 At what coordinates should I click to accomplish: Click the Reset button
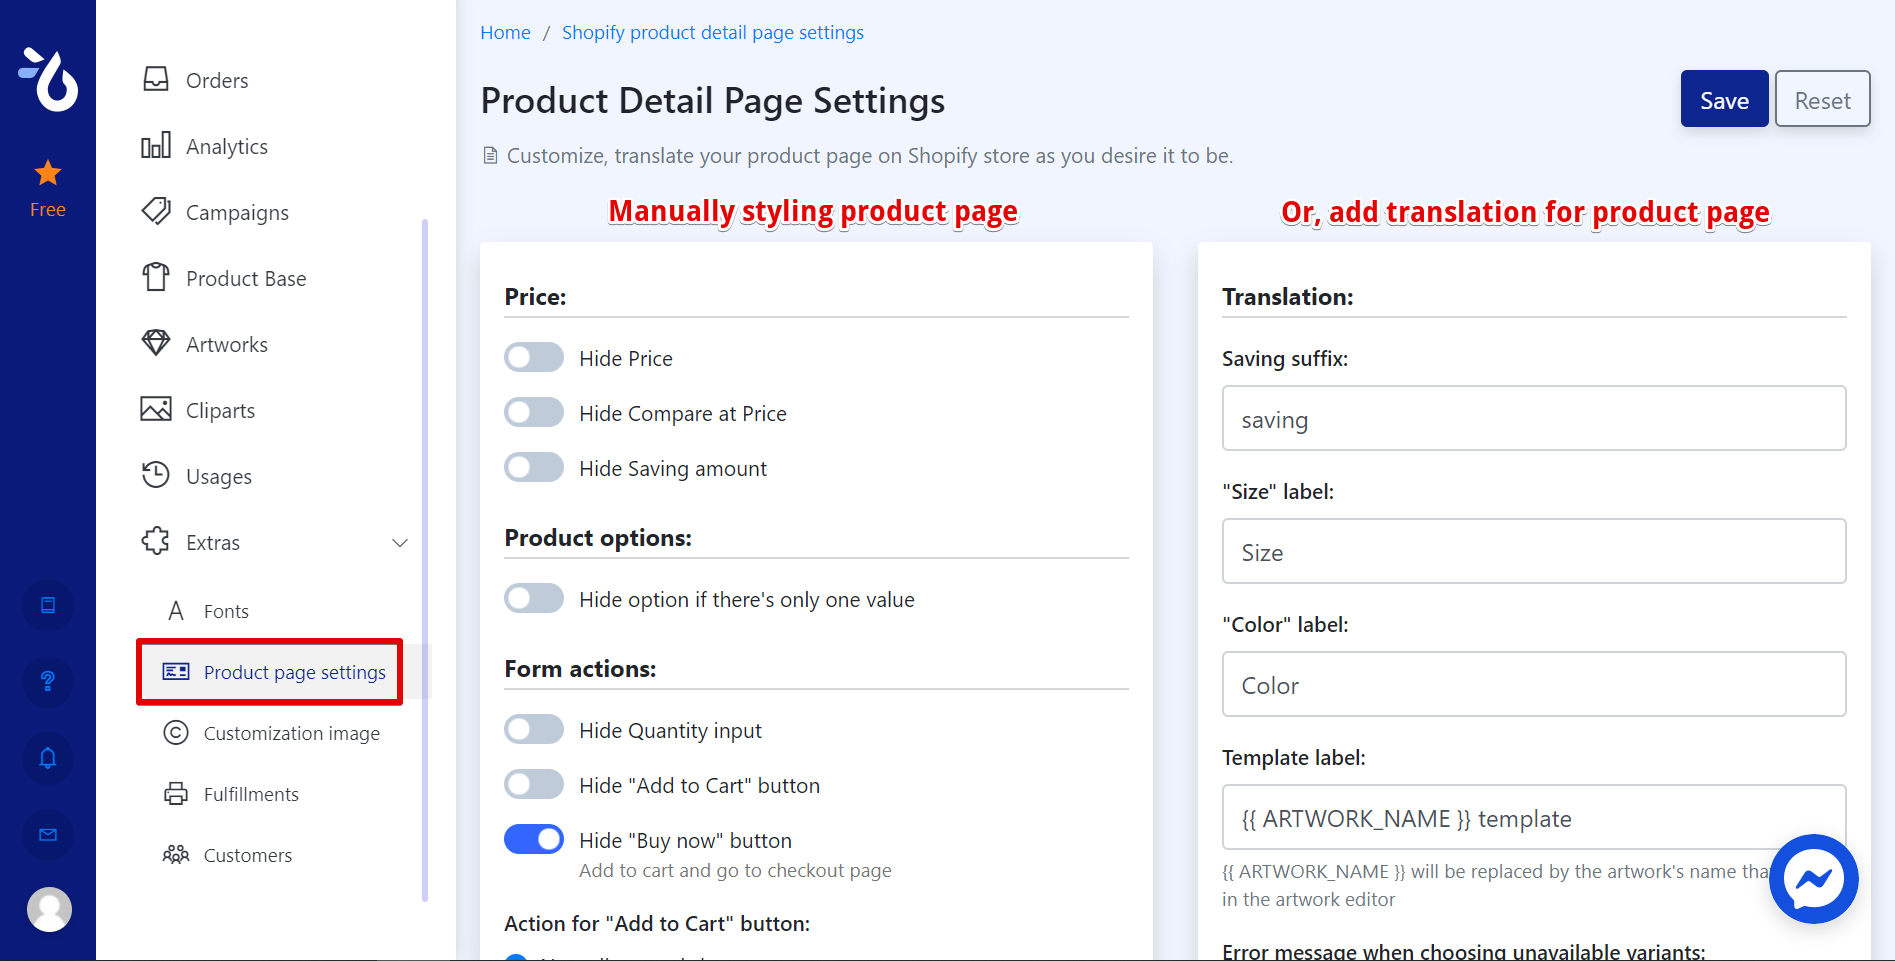point(1822,100)
